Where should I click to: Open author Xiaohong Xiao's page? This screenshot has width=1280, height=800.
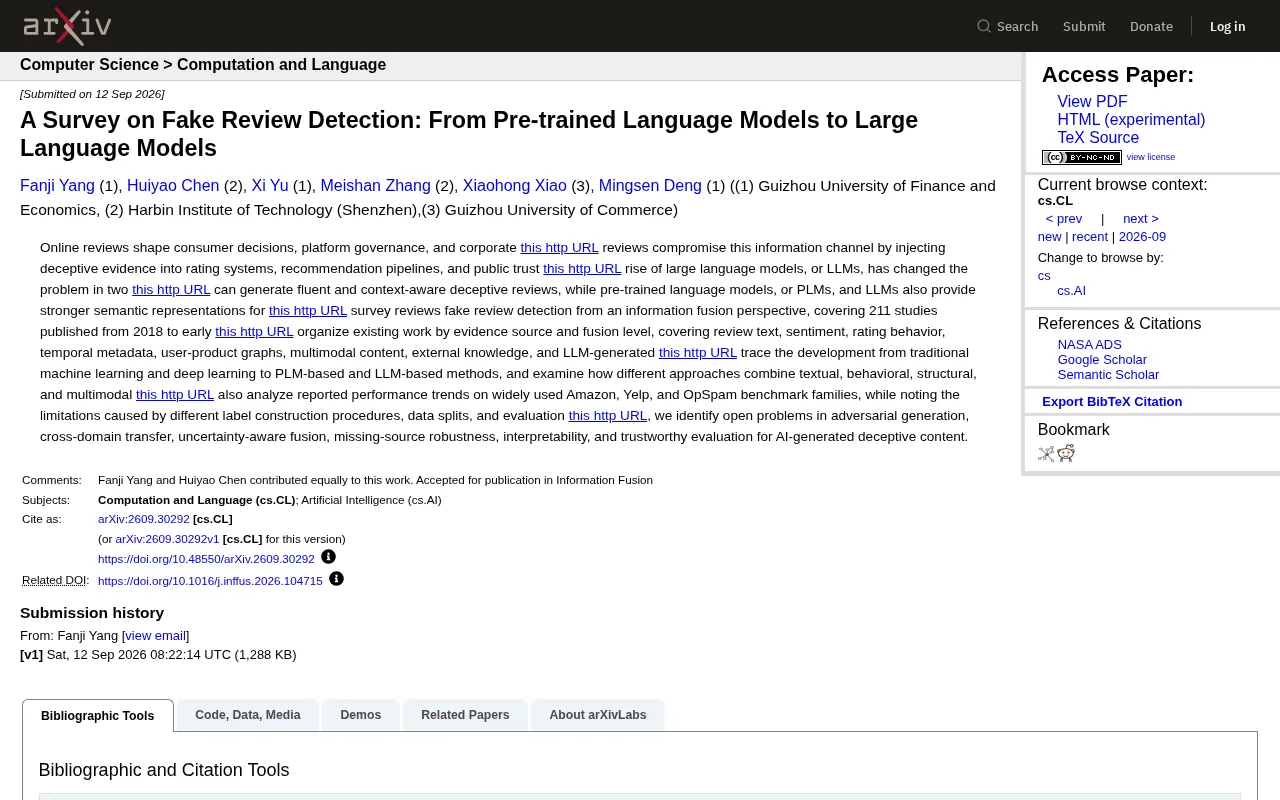[x=514, y=186]
